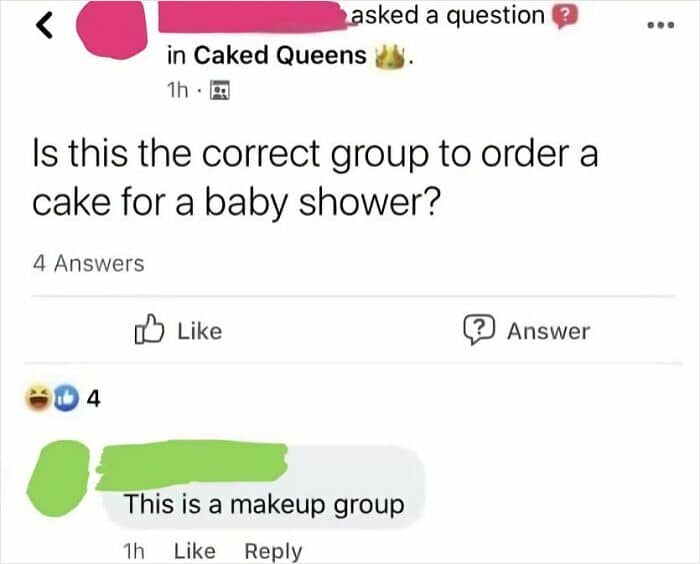Reply to the makeup group comment
The image size is (700, 564).
(x=273, y=550)
